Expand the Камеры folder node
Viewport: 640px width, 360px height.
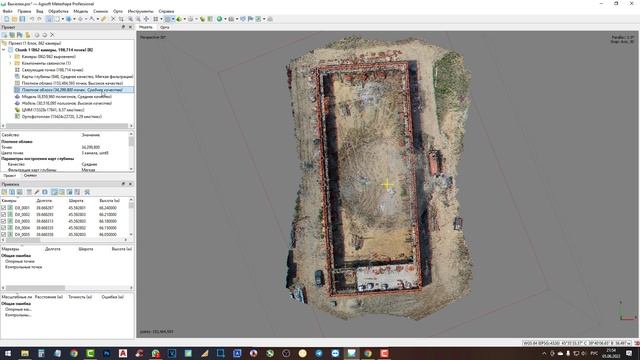(11, 57)
